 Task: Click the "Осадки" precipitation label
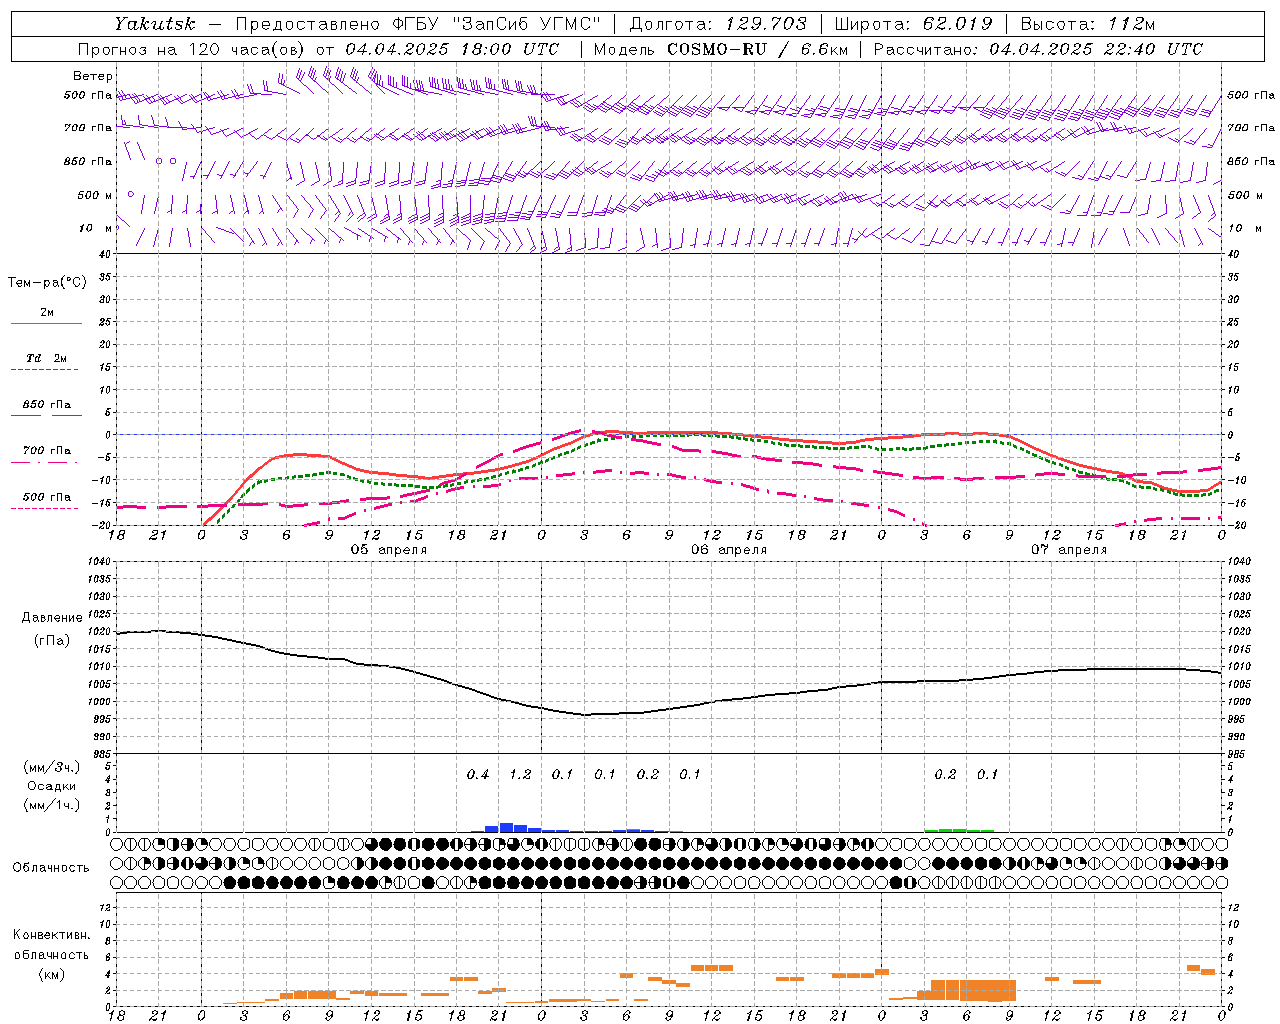point(51,786)
